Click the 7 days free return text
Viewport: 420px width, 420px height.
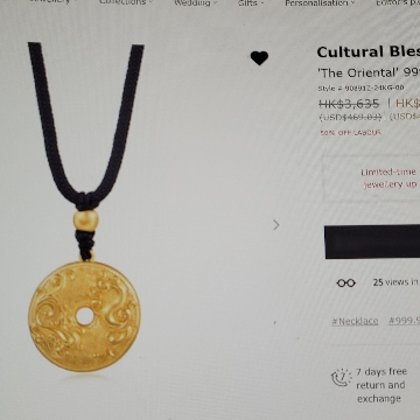(x=381, y=385)
